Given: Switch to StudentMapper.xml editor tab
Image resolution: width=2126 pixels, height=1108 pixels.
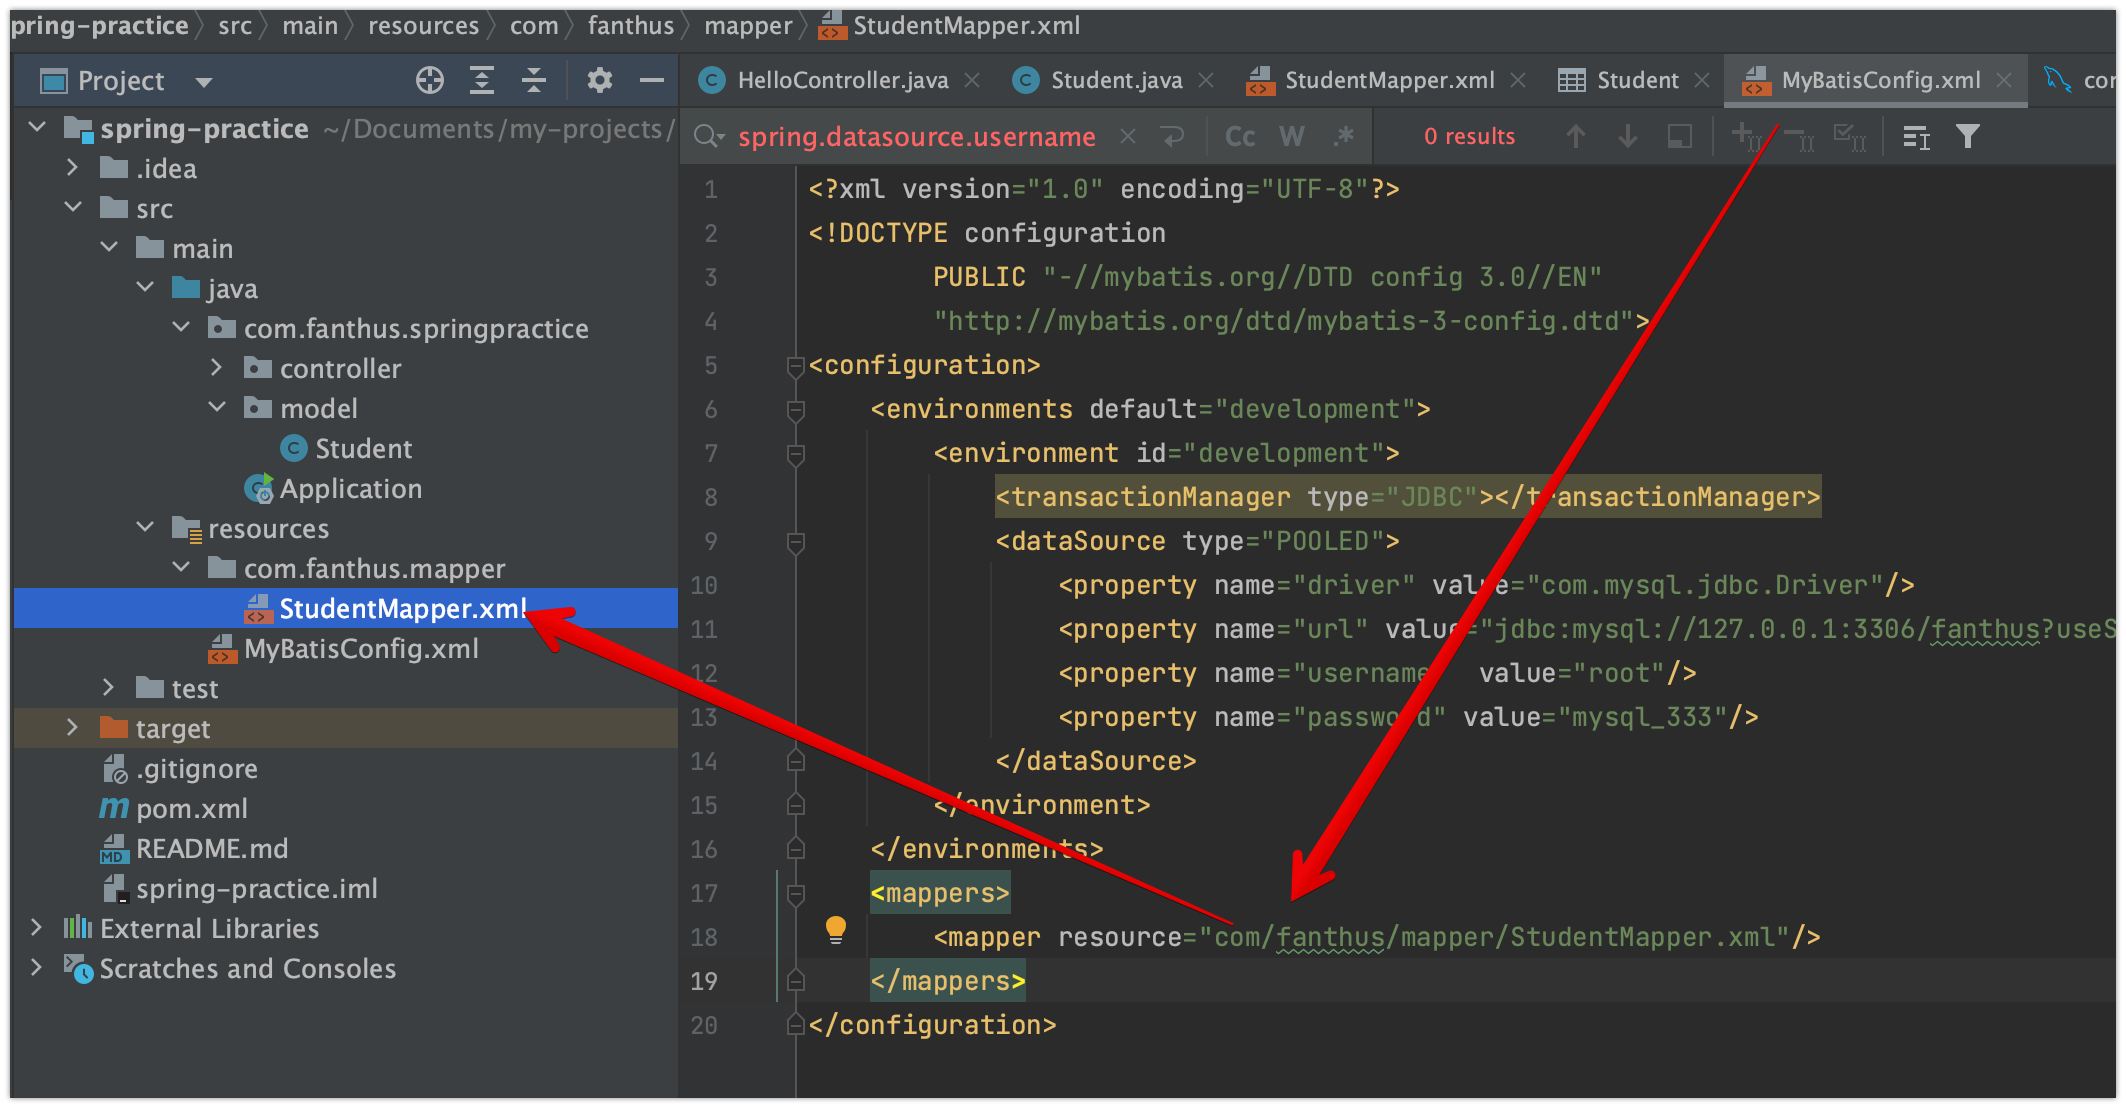Looking at the screenshot, I should (1388, 81).
